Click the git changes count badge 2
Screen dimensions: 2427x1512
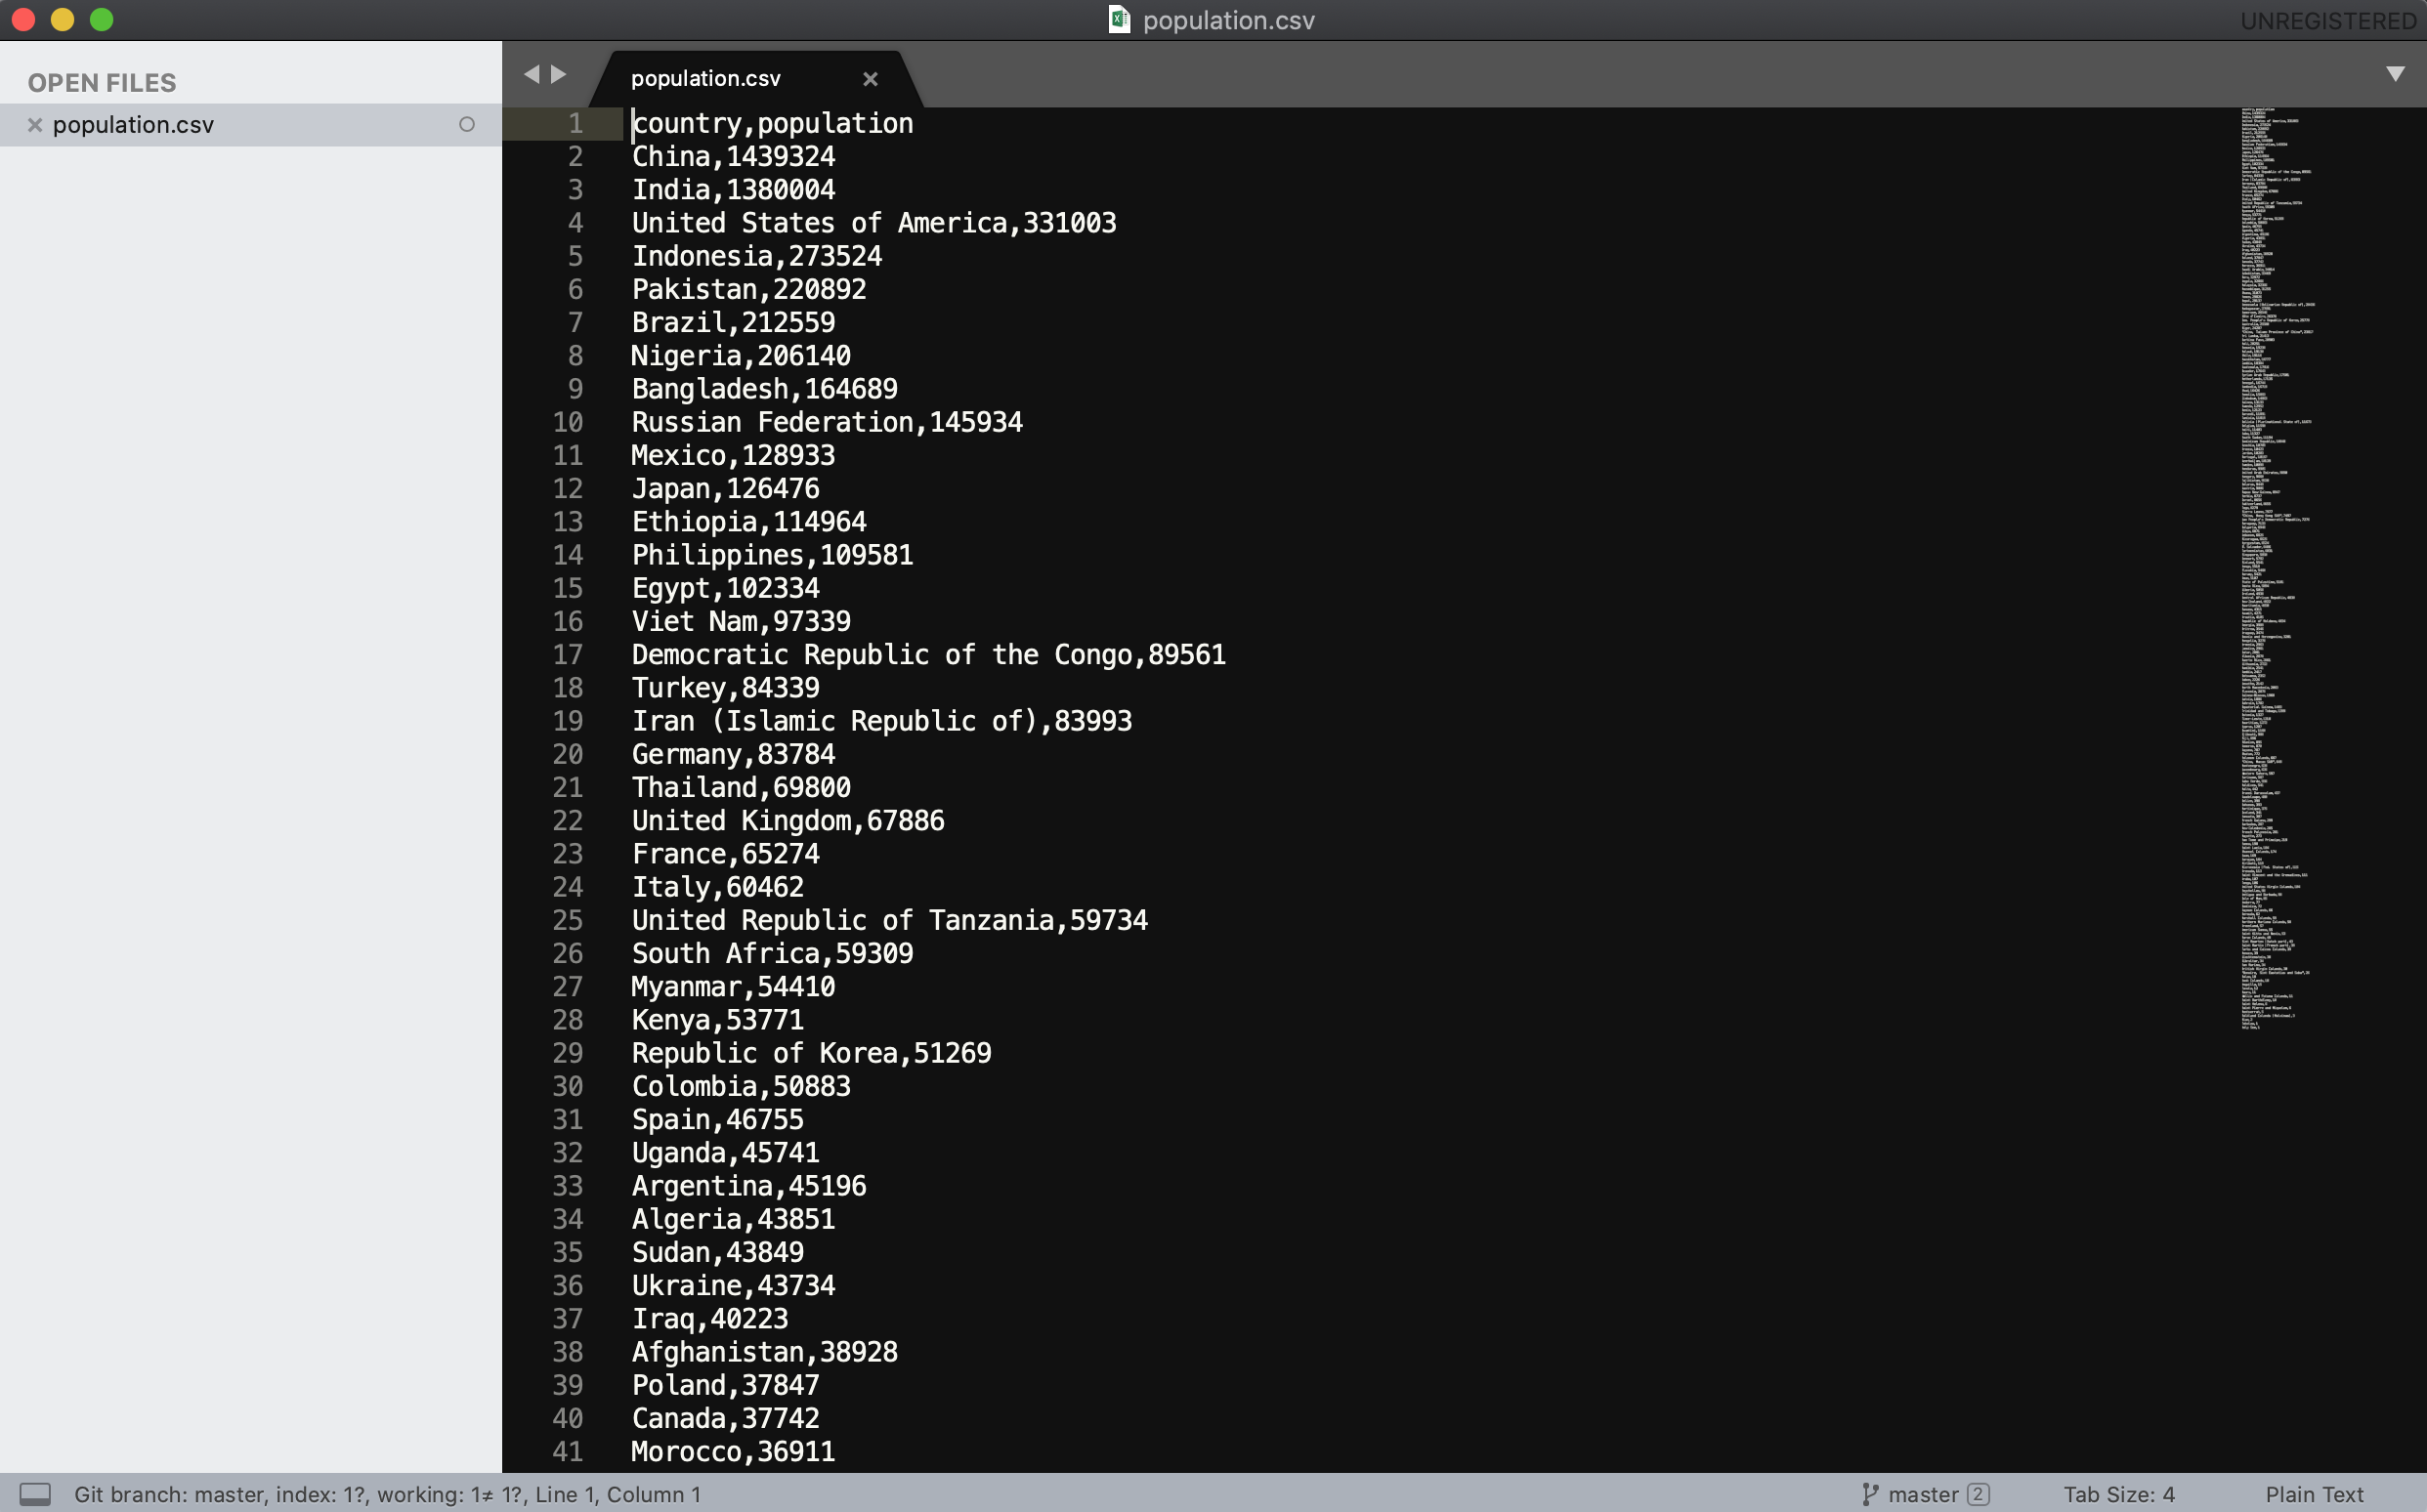(x=1977, y=1494)
